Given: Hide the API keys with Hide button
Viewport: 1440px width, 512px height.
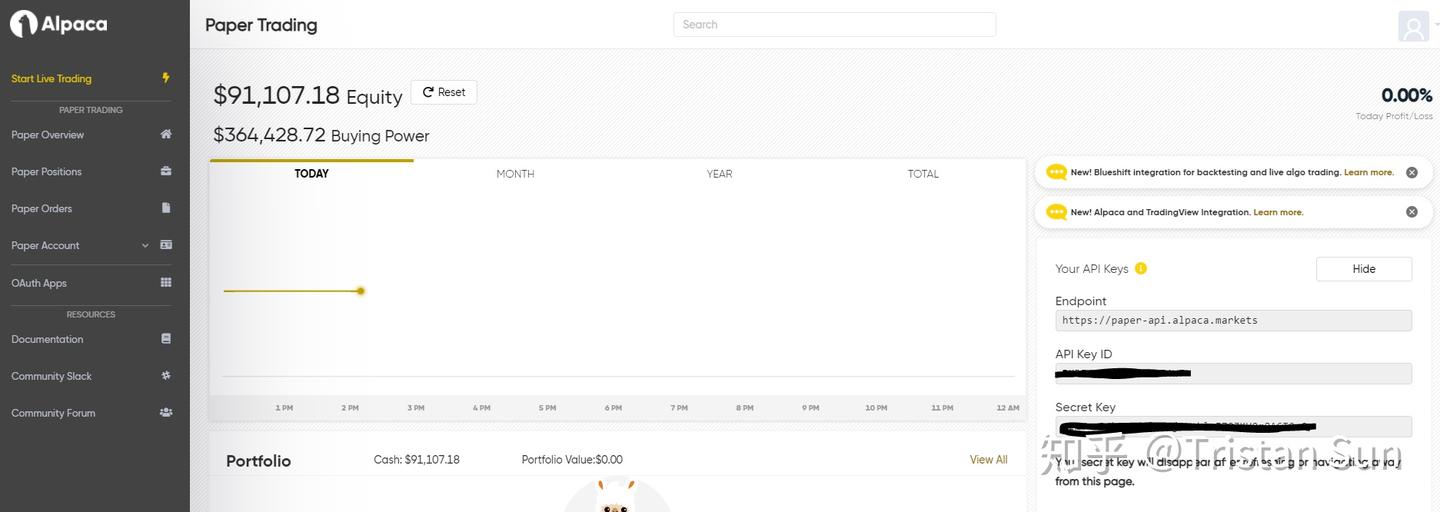Looking at the screenshot, I should (1364, 269).
